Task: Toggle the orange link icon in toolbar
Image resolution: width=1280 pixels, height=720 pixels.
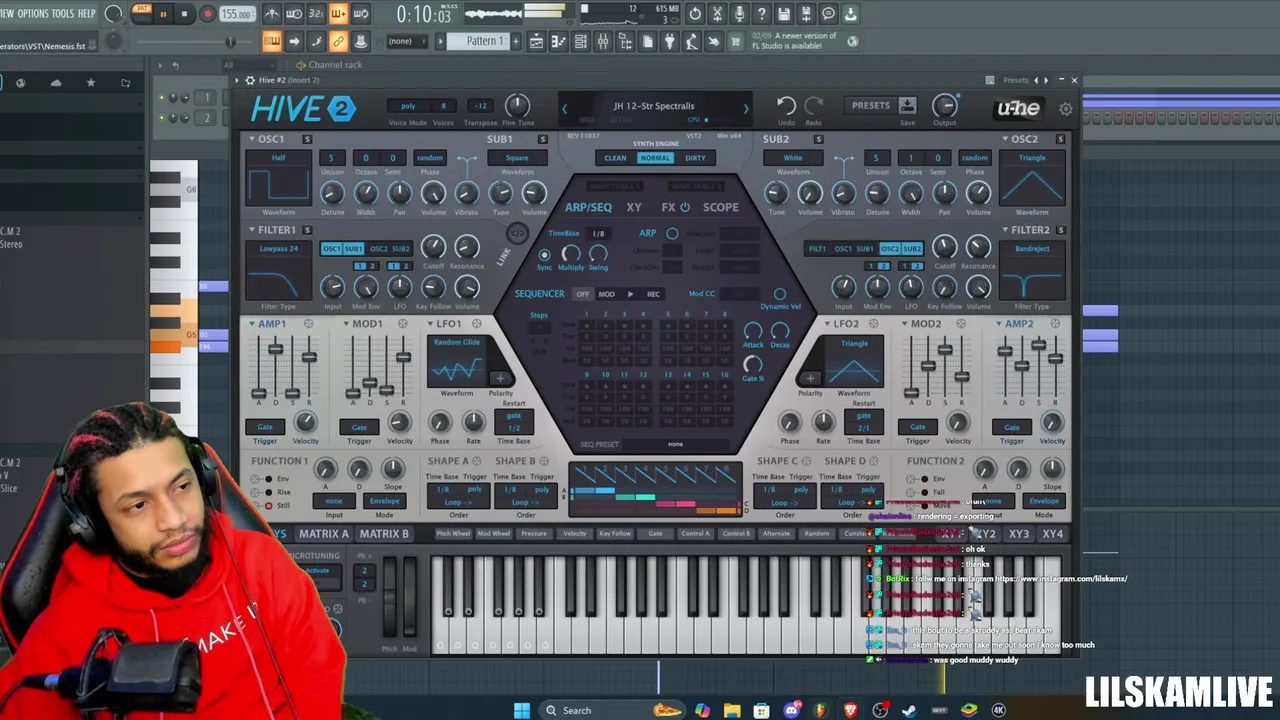Action: 338,41
